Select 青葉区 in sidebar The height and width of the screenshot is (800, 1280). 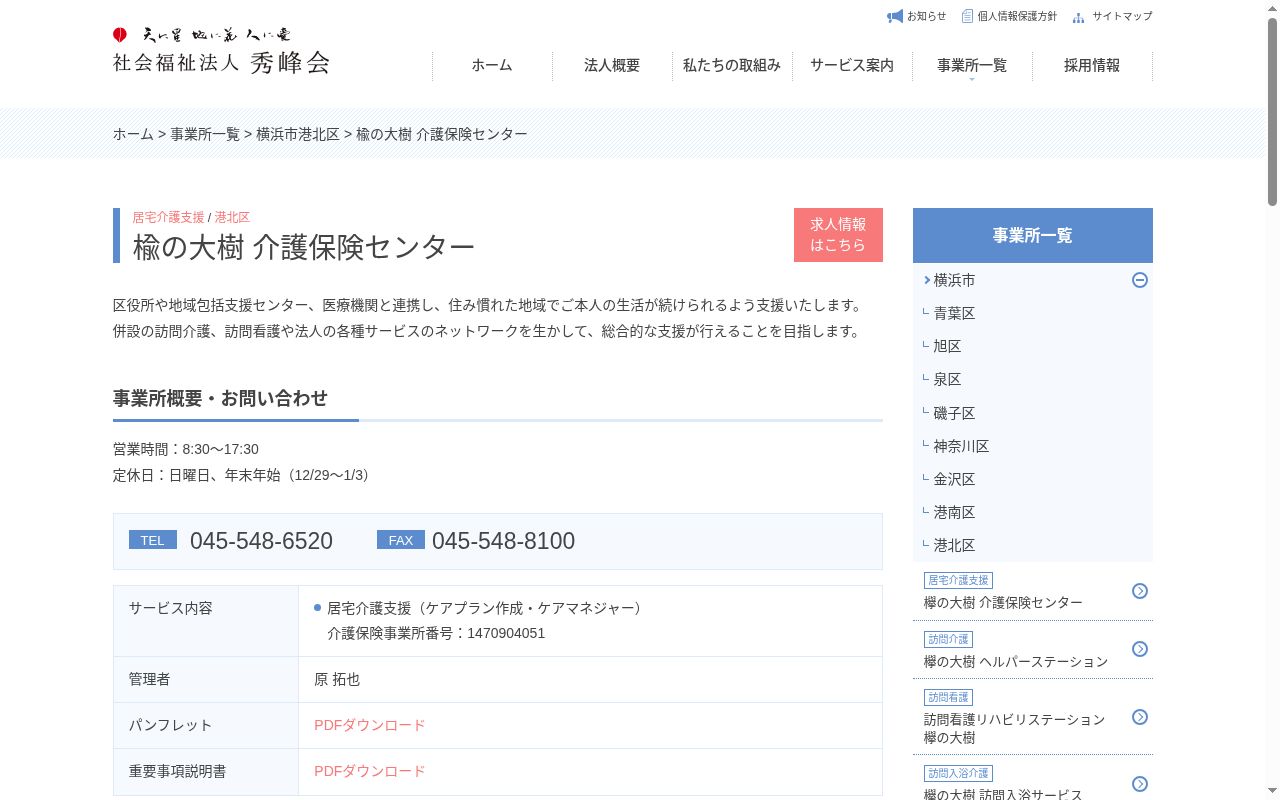pyautogui.click(x=954, y=313)
